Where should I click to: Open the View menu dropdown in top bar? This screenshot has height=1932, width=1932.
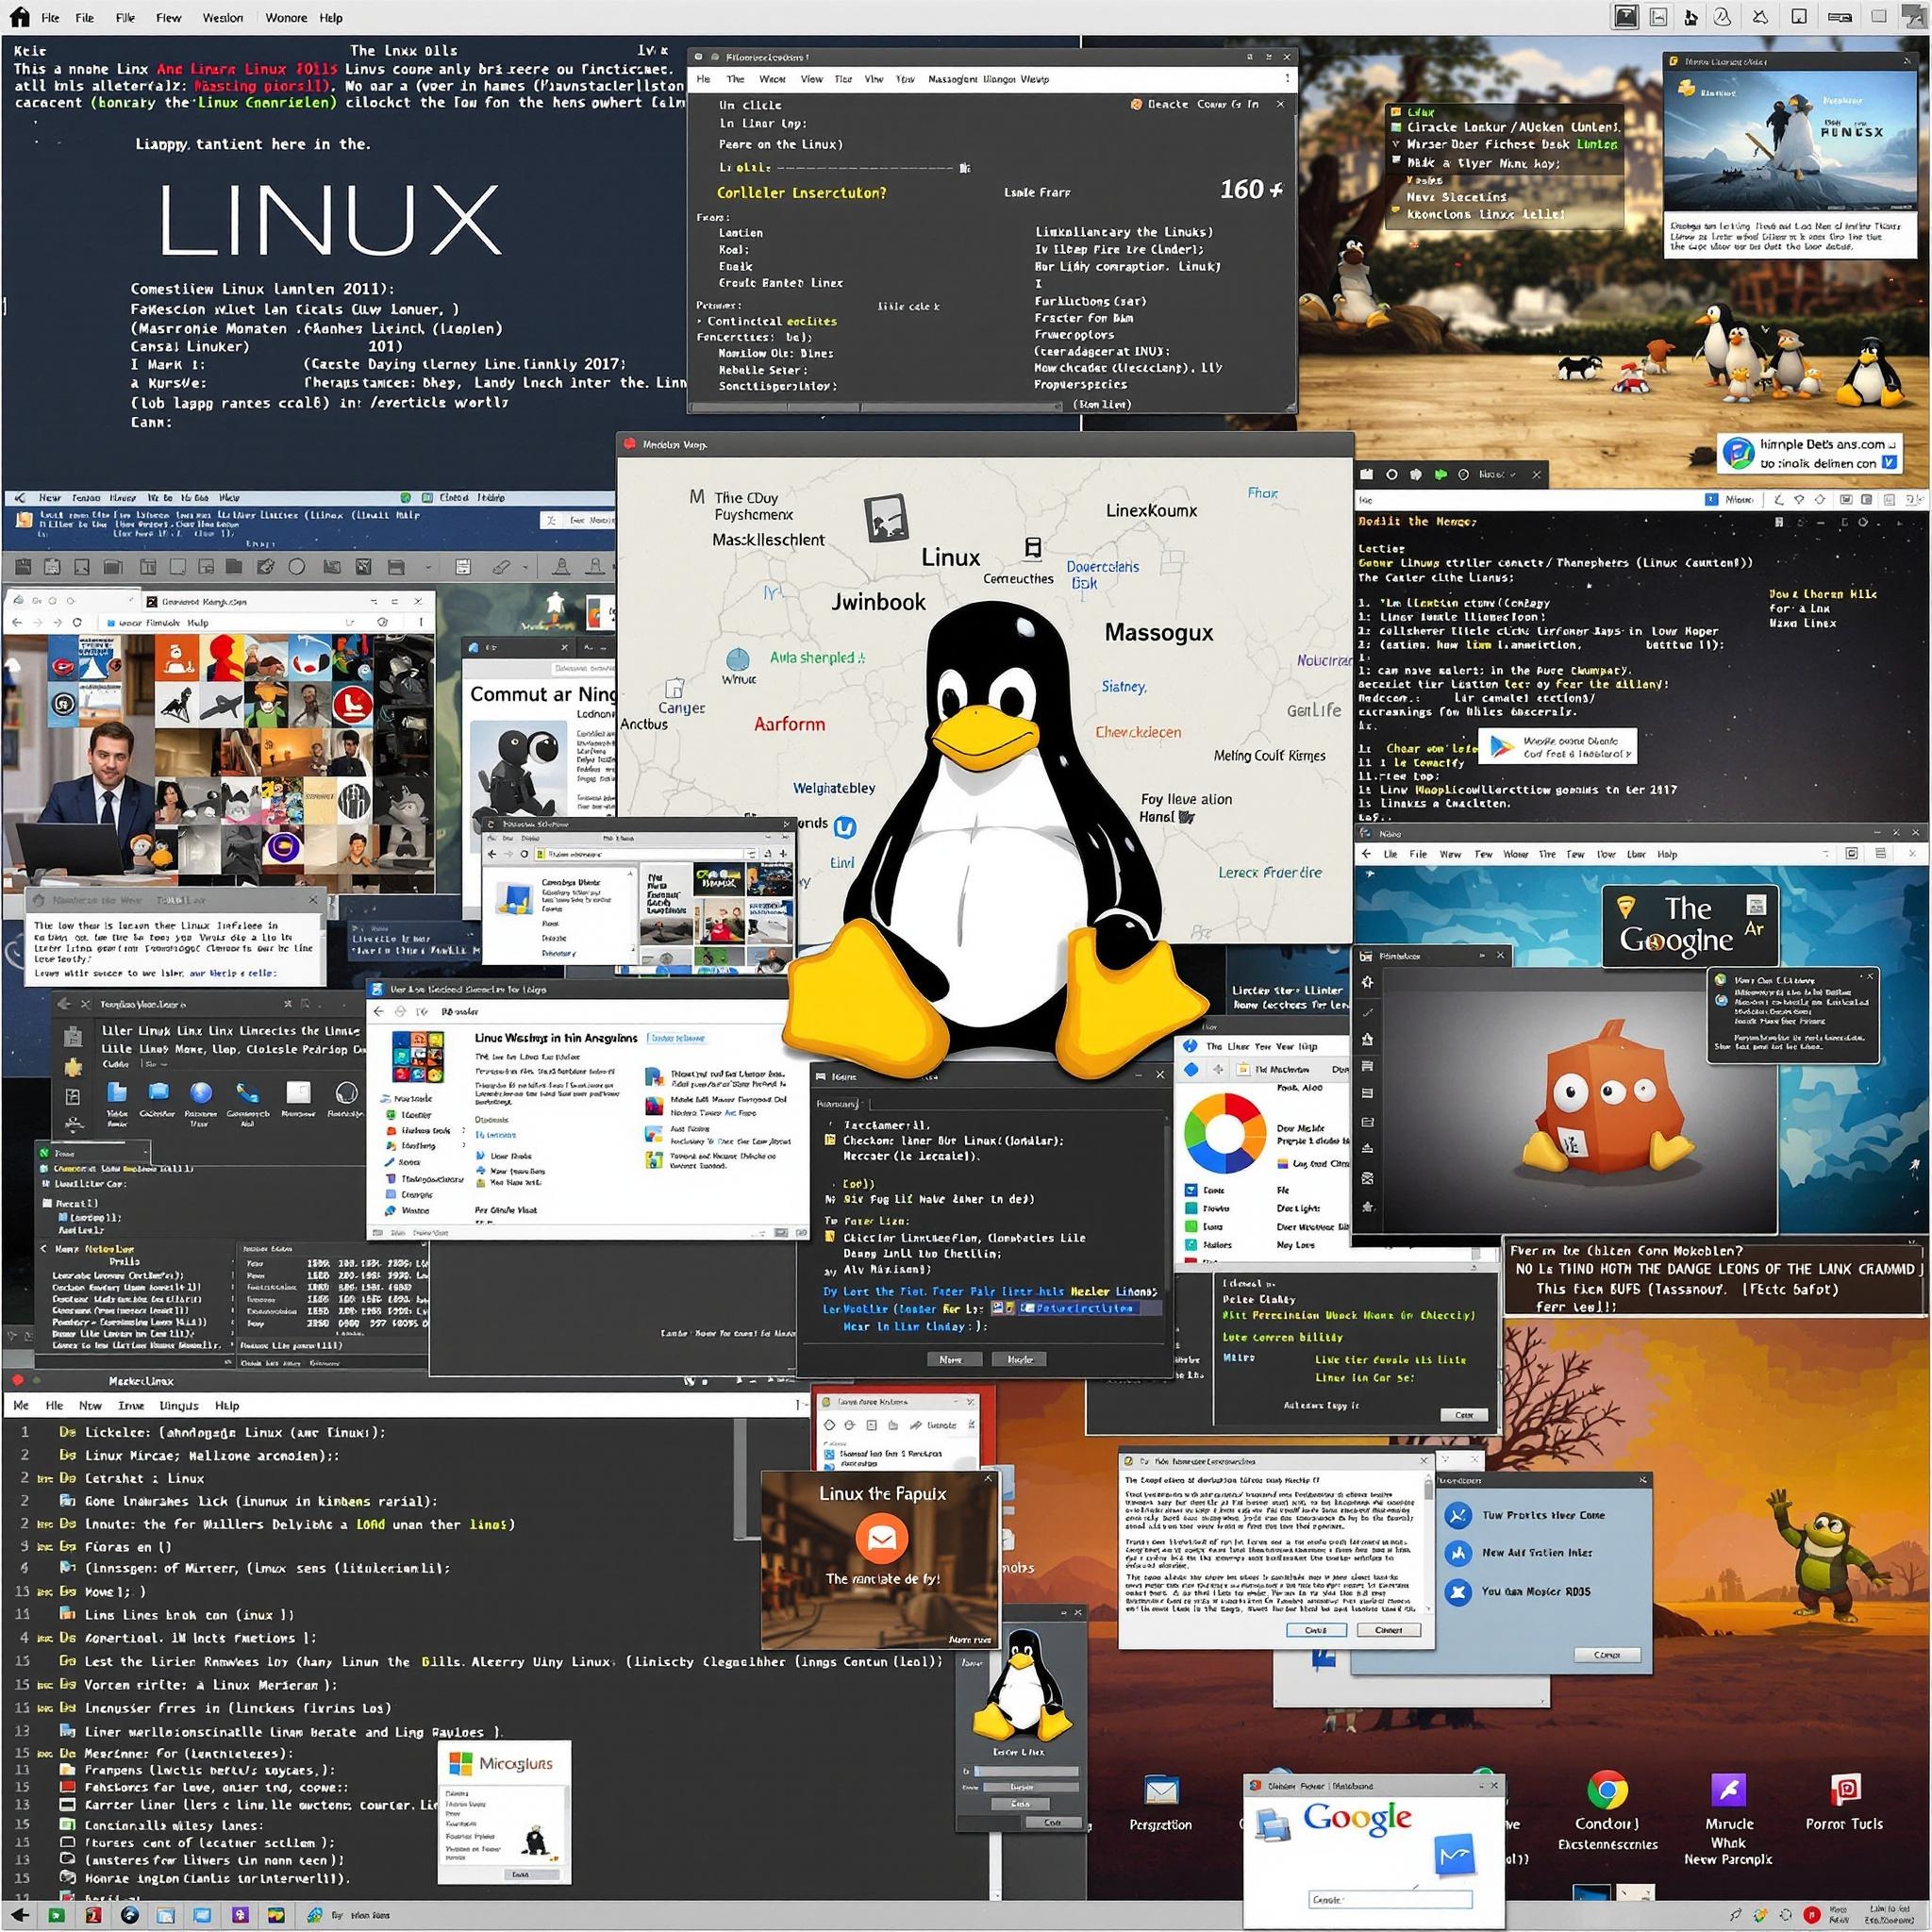point(170,16)
